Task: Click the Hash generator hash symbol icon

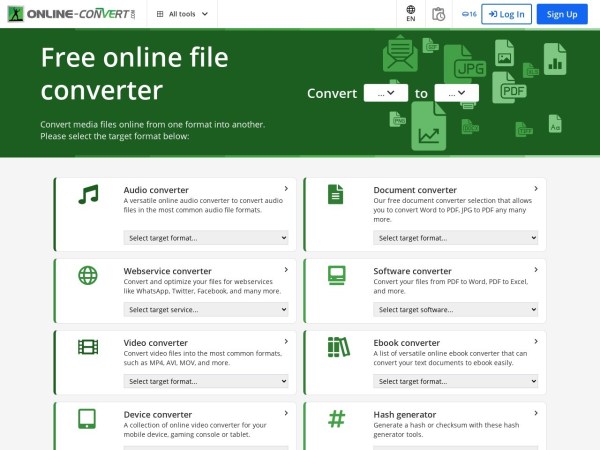Action: pos(337,419)
